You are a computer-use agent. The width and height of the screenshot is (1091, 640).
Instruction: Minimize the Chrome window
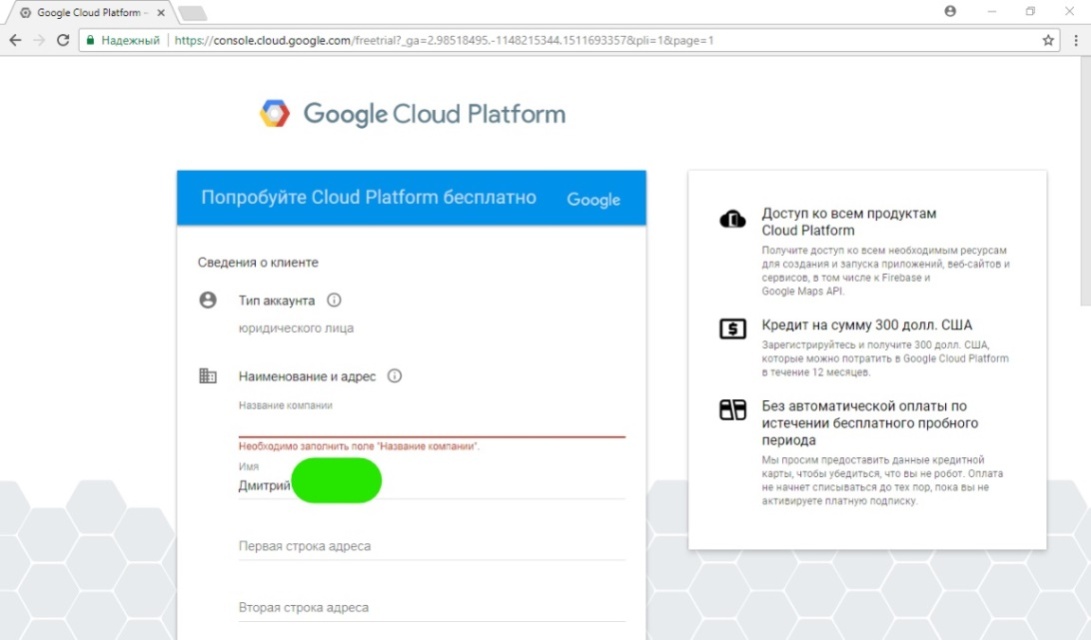(992, 11)
